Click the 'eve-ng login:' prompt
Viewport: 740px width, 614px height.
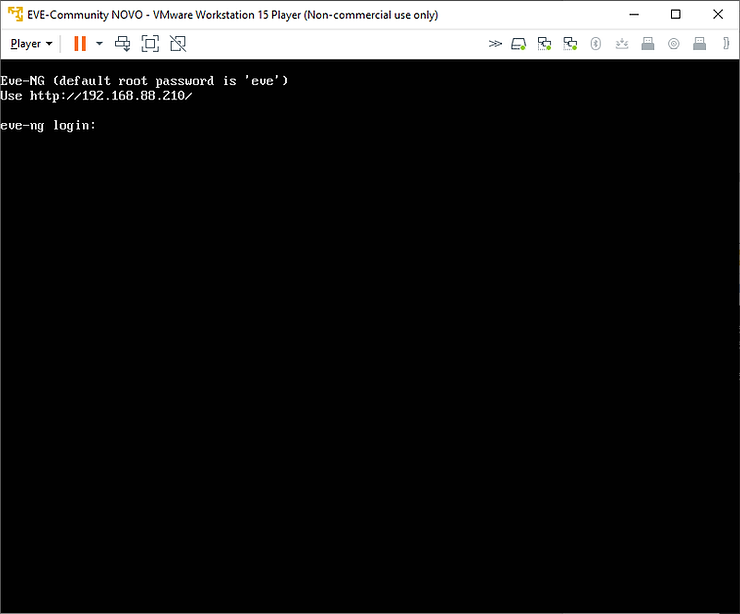tap(48, 126)
